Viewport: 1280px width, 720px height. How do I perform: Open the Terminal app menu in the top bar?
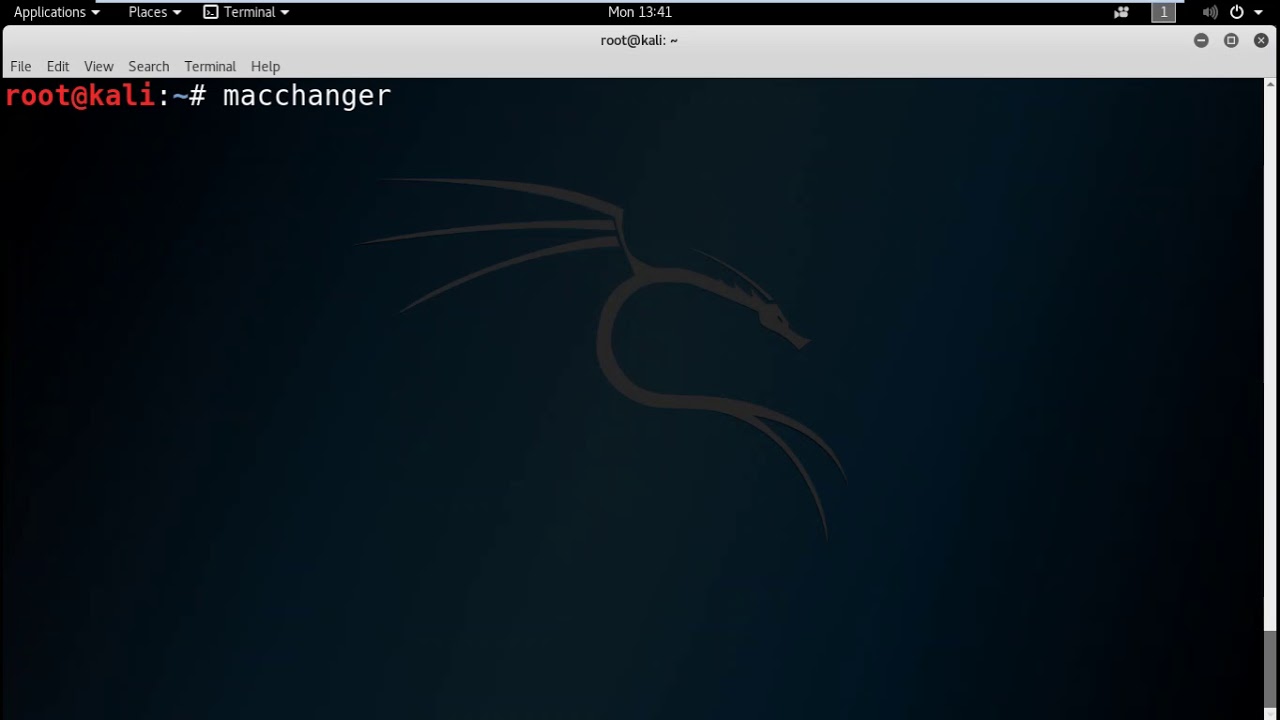(246, 12)
